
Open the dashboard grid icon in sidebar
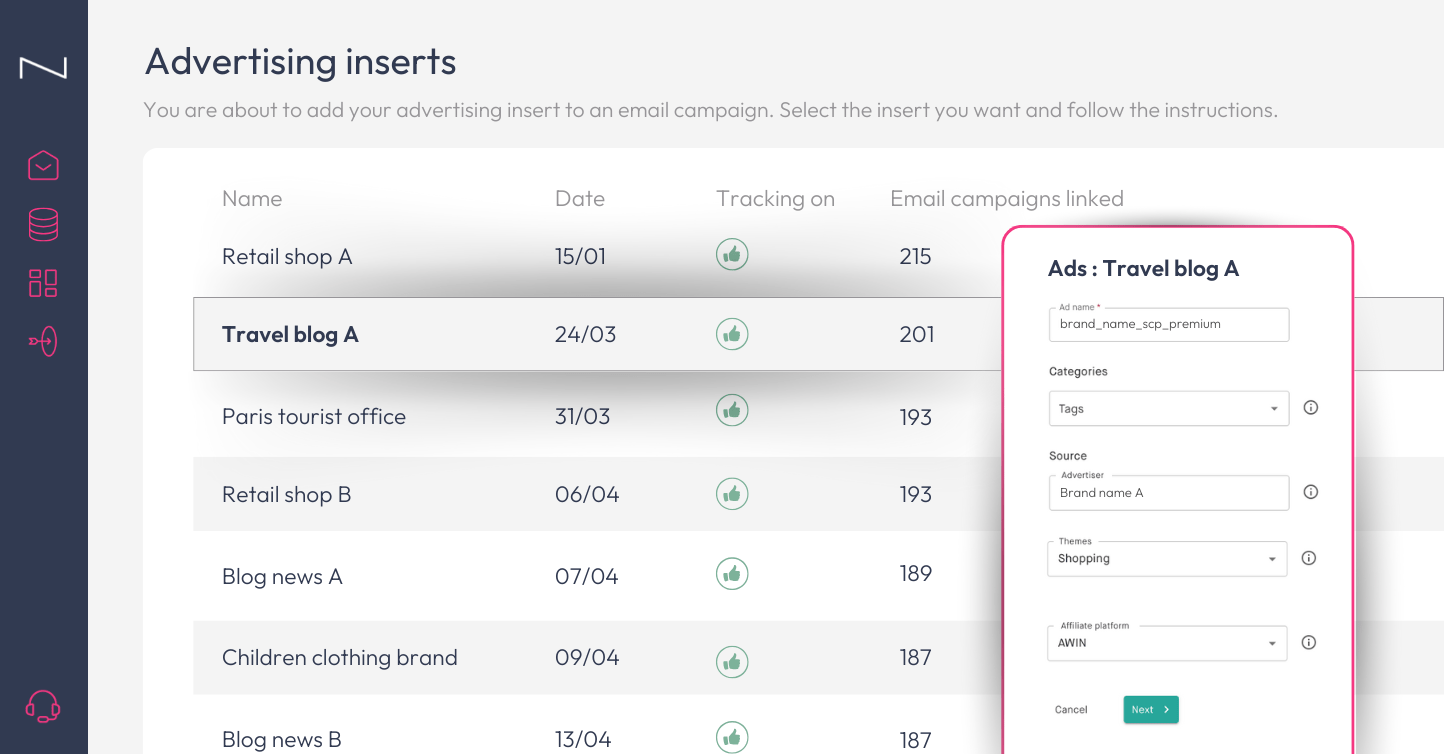coord(43,283)
